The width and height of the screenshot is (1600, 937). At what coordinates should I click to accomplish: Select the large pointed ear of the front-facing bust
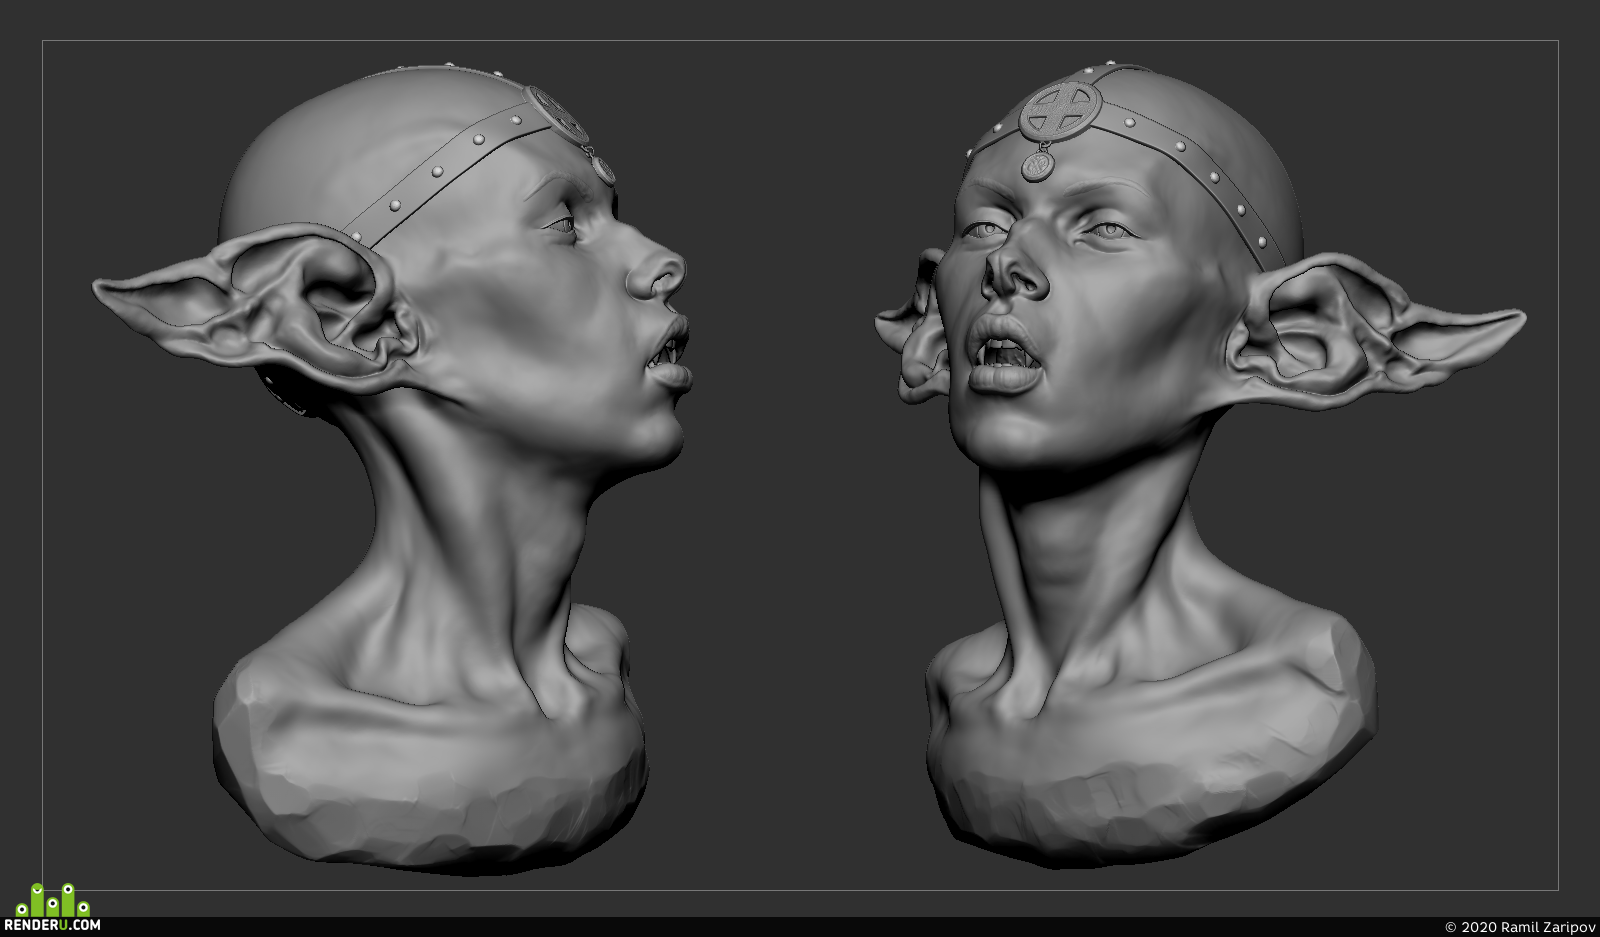[1370, 330]
